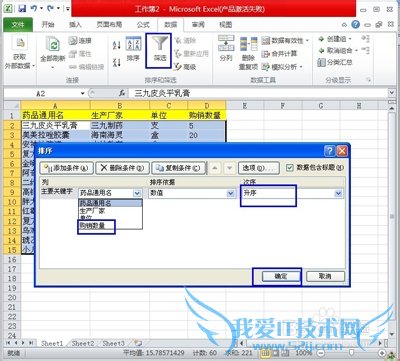Select column E header
400x361 pixels.
tap(245, 106)
